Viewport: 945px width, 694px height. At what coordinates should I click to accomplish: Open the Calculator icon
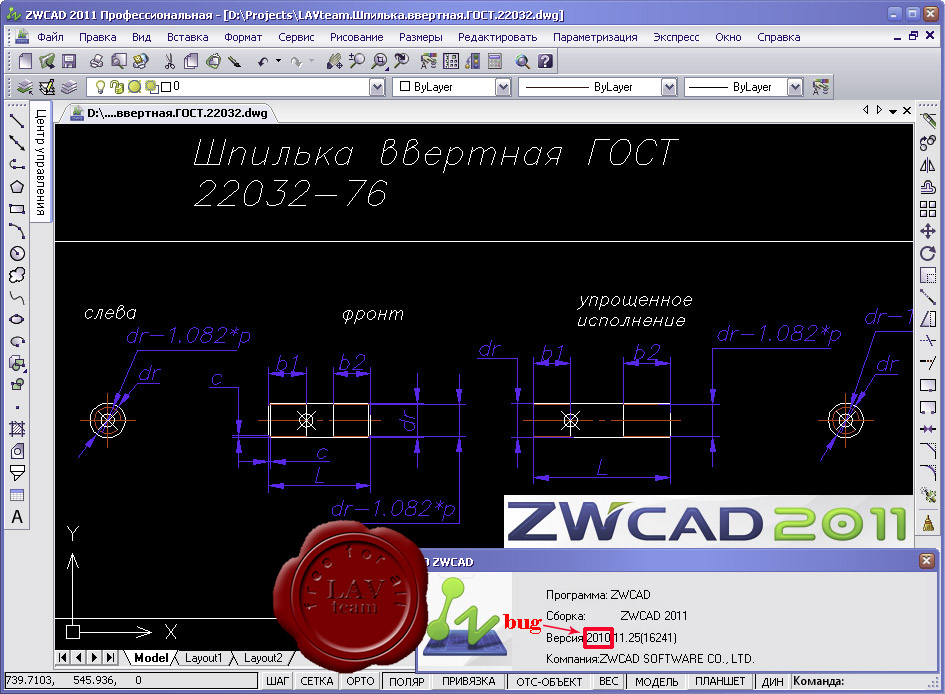click(495, 61)
